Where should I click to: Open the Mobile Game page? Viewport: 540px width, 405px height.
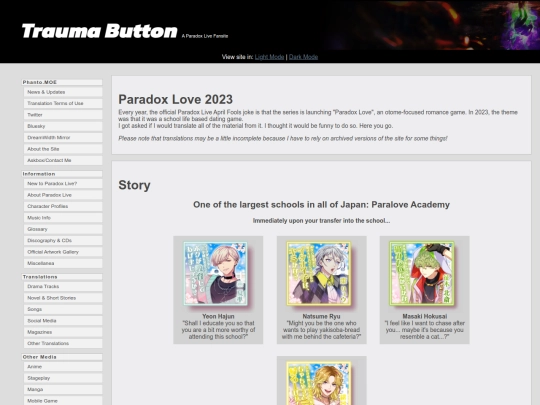pyautogui.click(x=63, y=401)
